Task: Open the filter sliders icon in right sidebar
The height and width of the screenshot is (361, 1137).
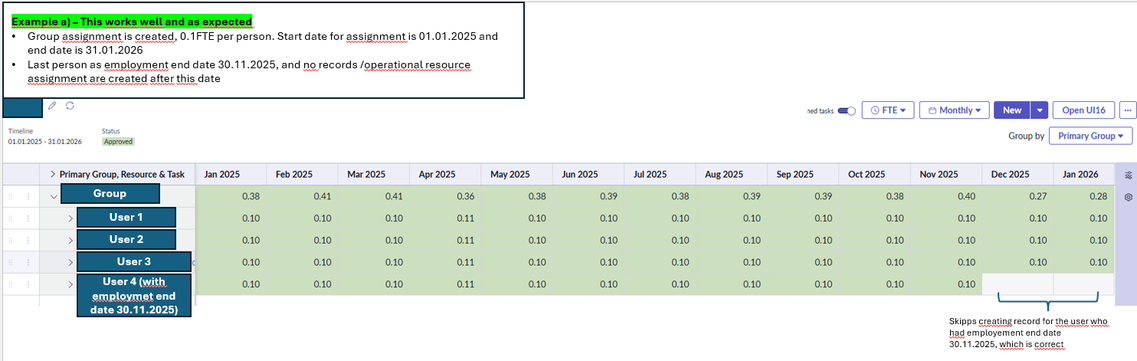Action: click(x=1128, y=175)
